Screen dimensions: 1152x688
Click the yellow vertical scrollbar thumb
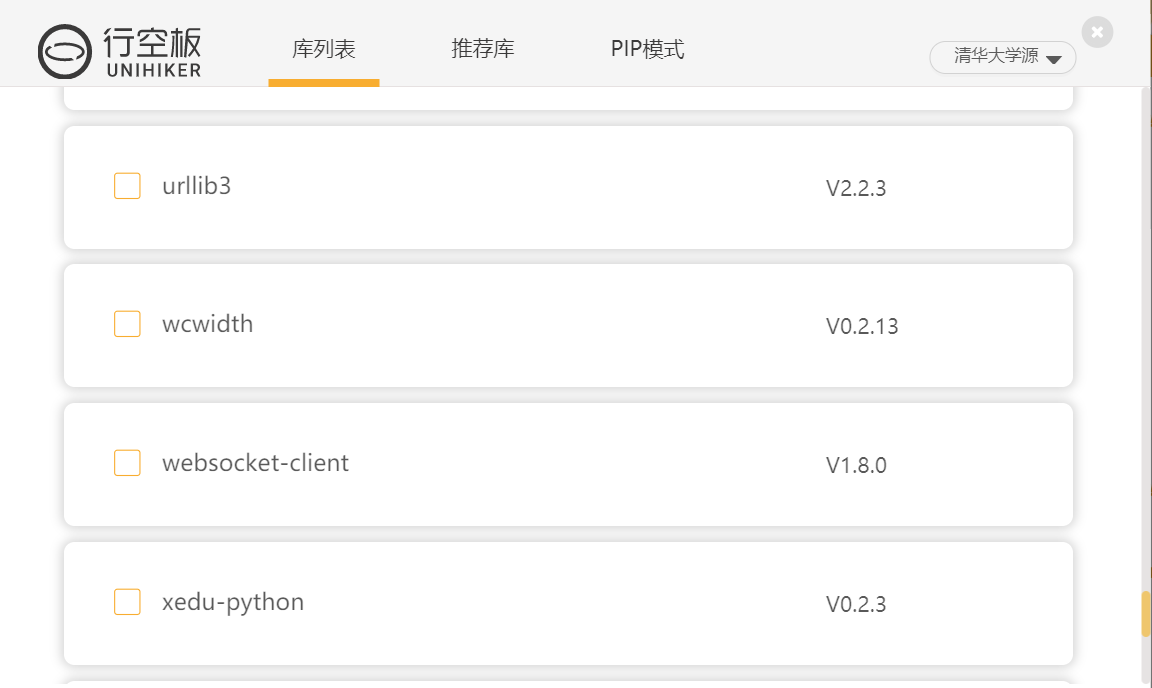point(1145,614)
